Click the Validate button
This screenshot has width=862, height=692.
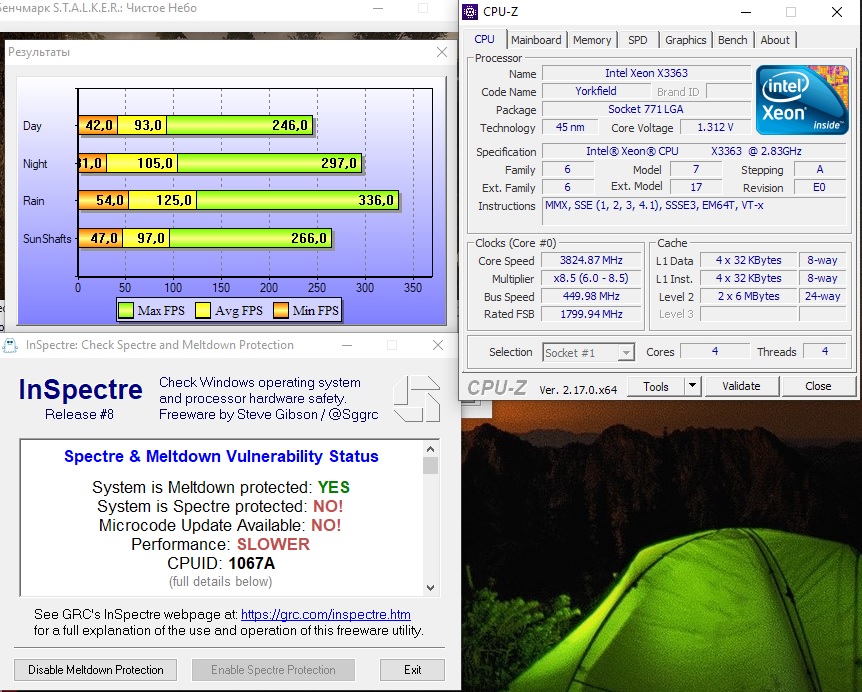coord(741,386)
